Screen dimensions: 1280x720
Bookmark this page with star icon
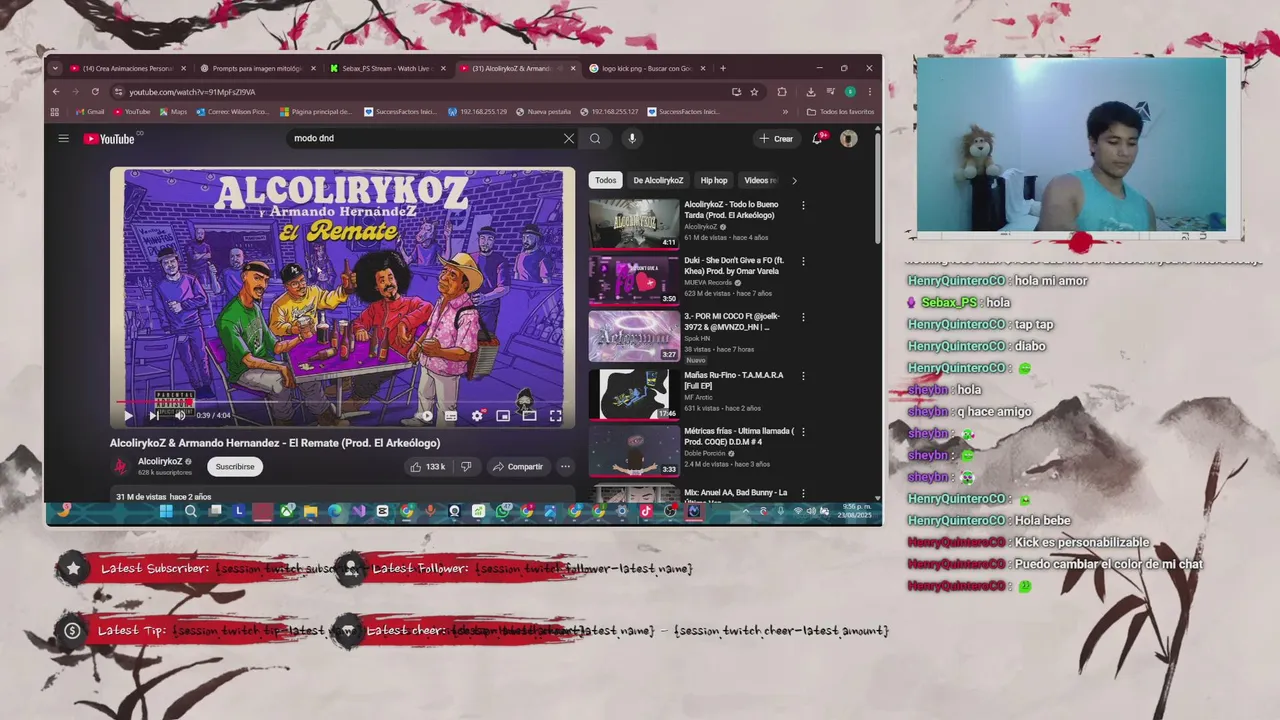[x=754, y=92]
